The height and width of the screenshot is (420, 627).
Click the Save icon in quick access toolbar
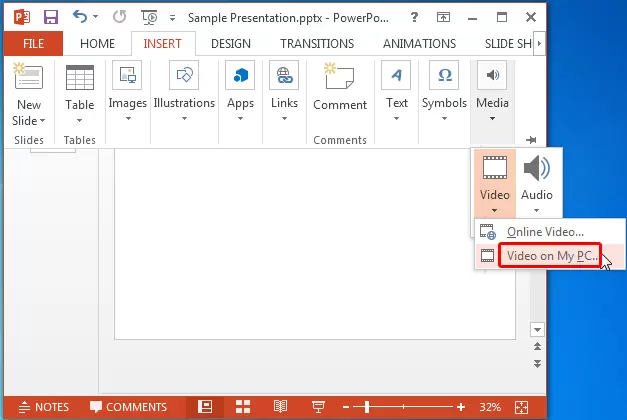[49, 17]
